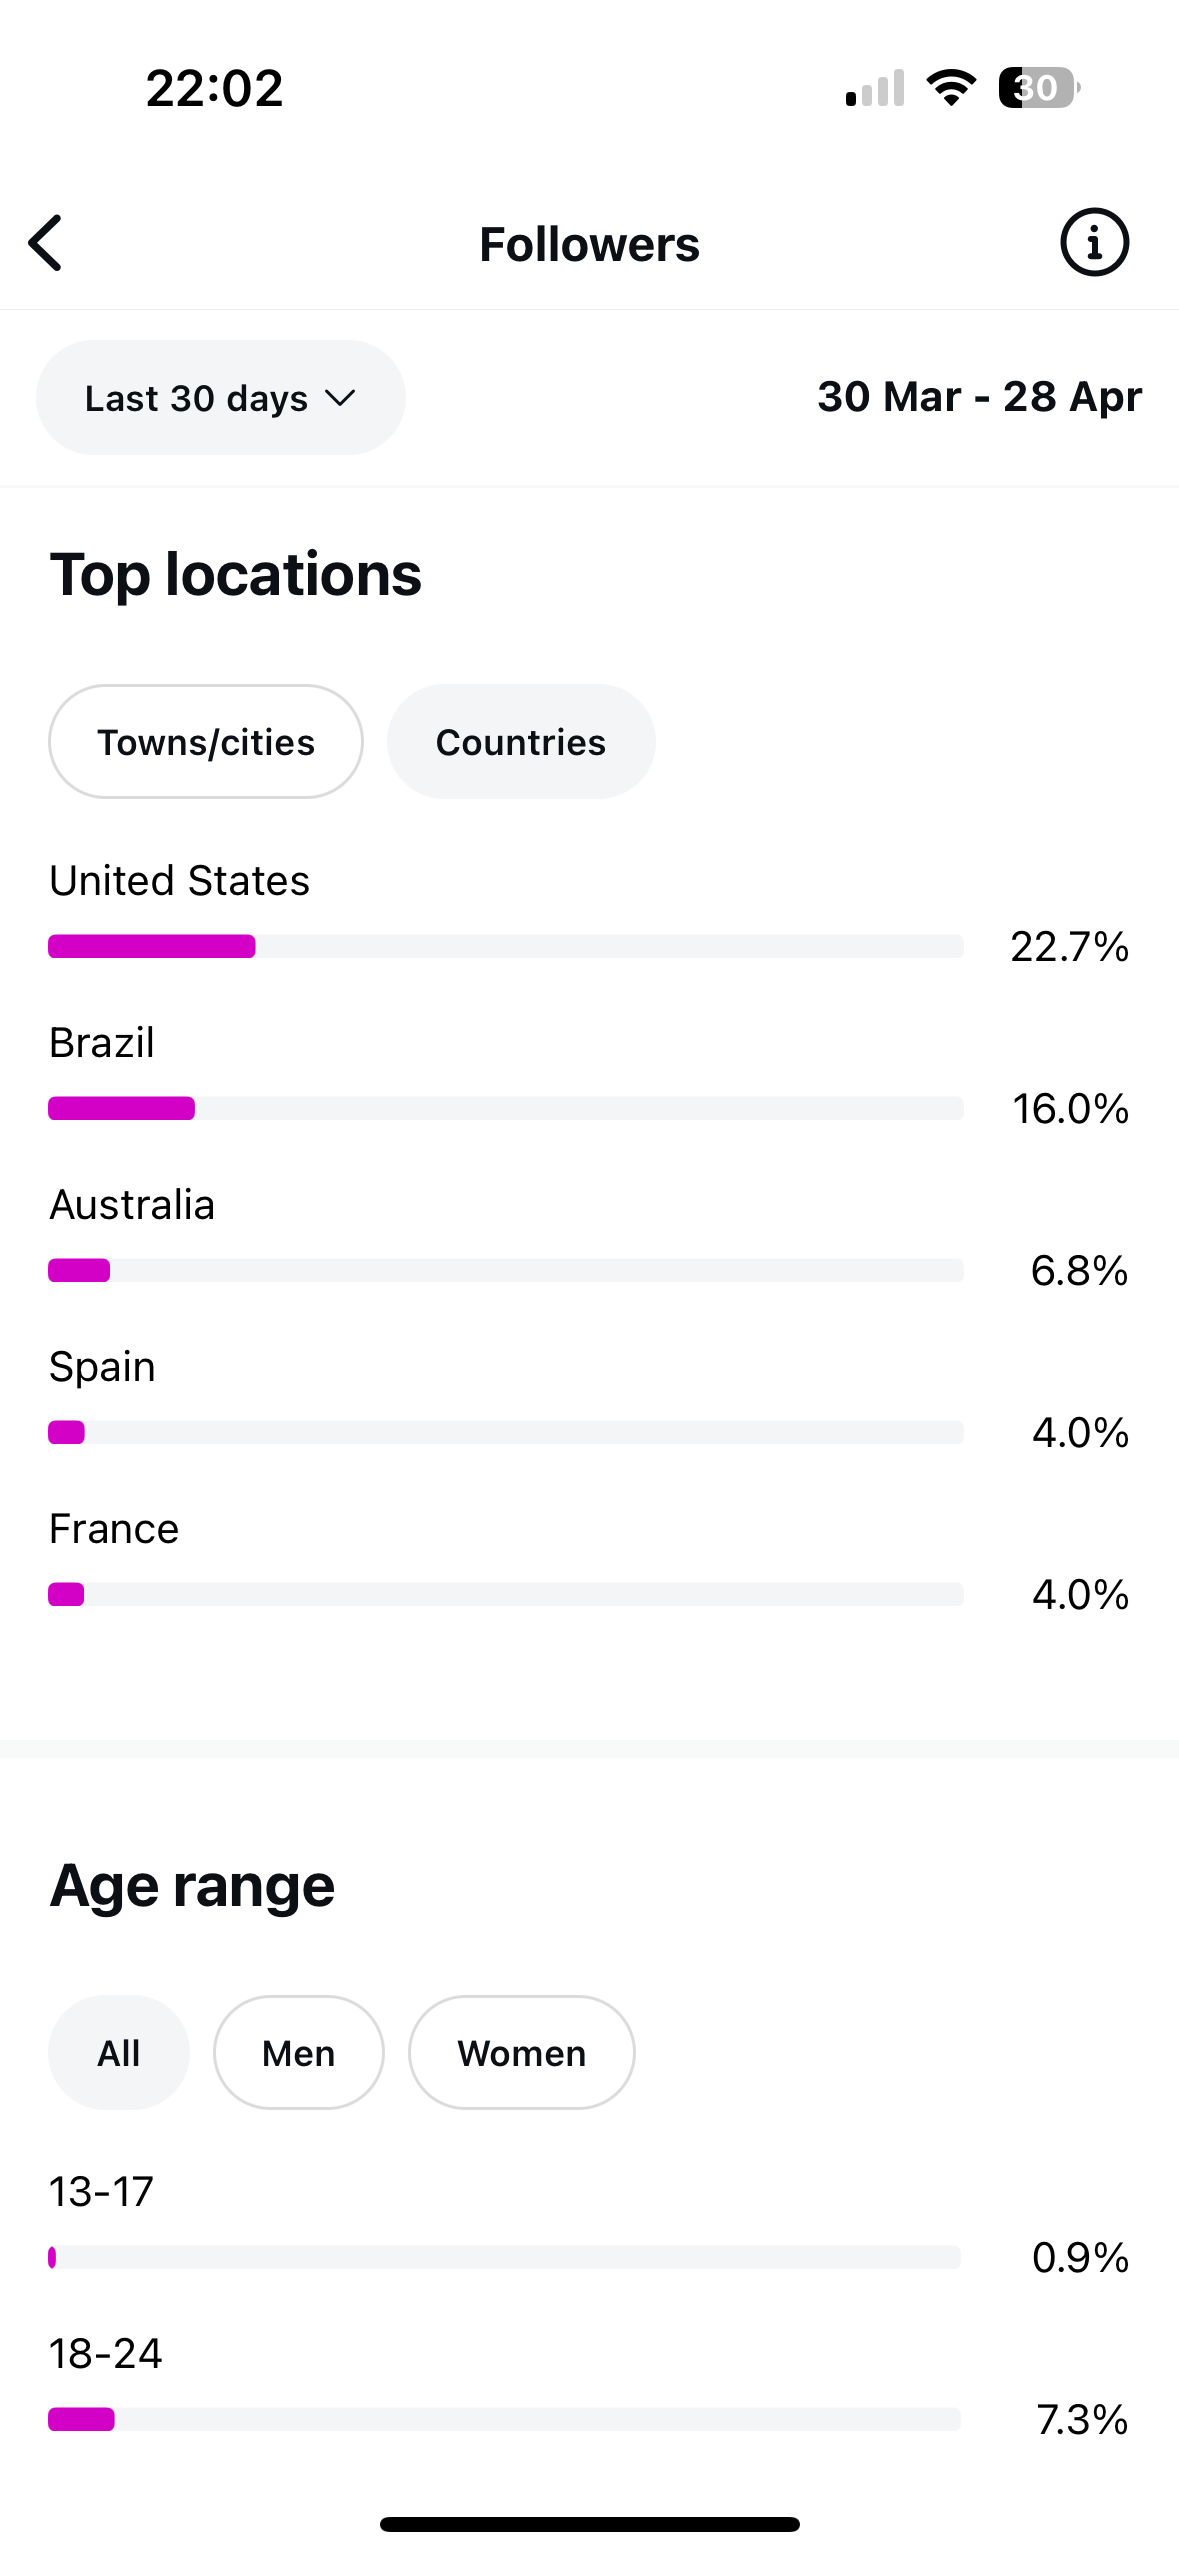Tap the Australia location row label
The height and width of the screenshot is (2556, 1179).
point(132,1205)
